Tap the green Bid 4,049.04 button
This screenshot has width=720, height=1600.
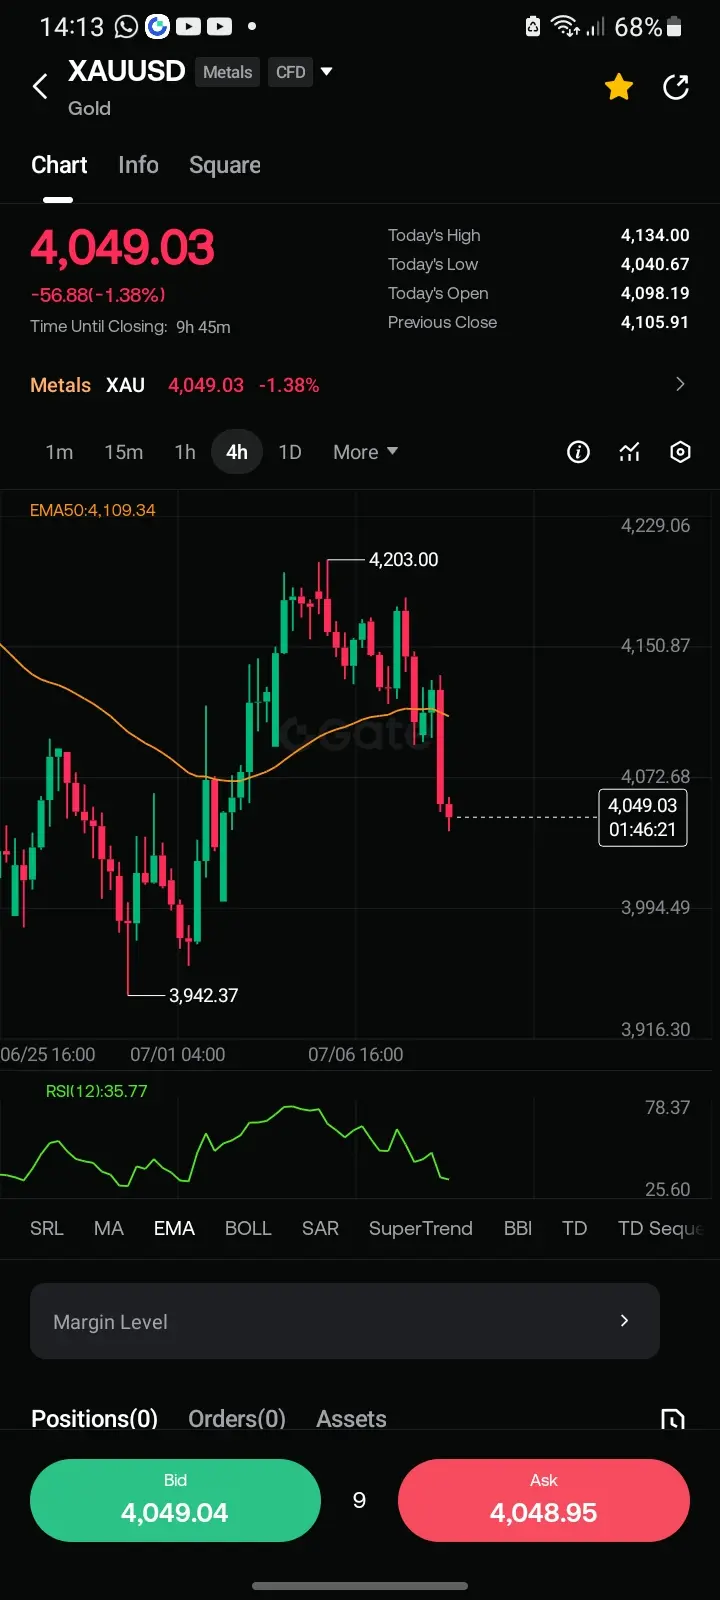coord(175,1500)
